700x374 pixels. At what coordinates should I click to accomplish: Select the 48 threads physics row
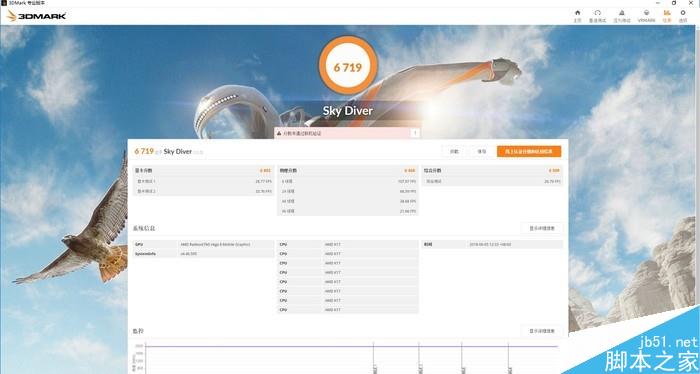(x=348, y=201)
